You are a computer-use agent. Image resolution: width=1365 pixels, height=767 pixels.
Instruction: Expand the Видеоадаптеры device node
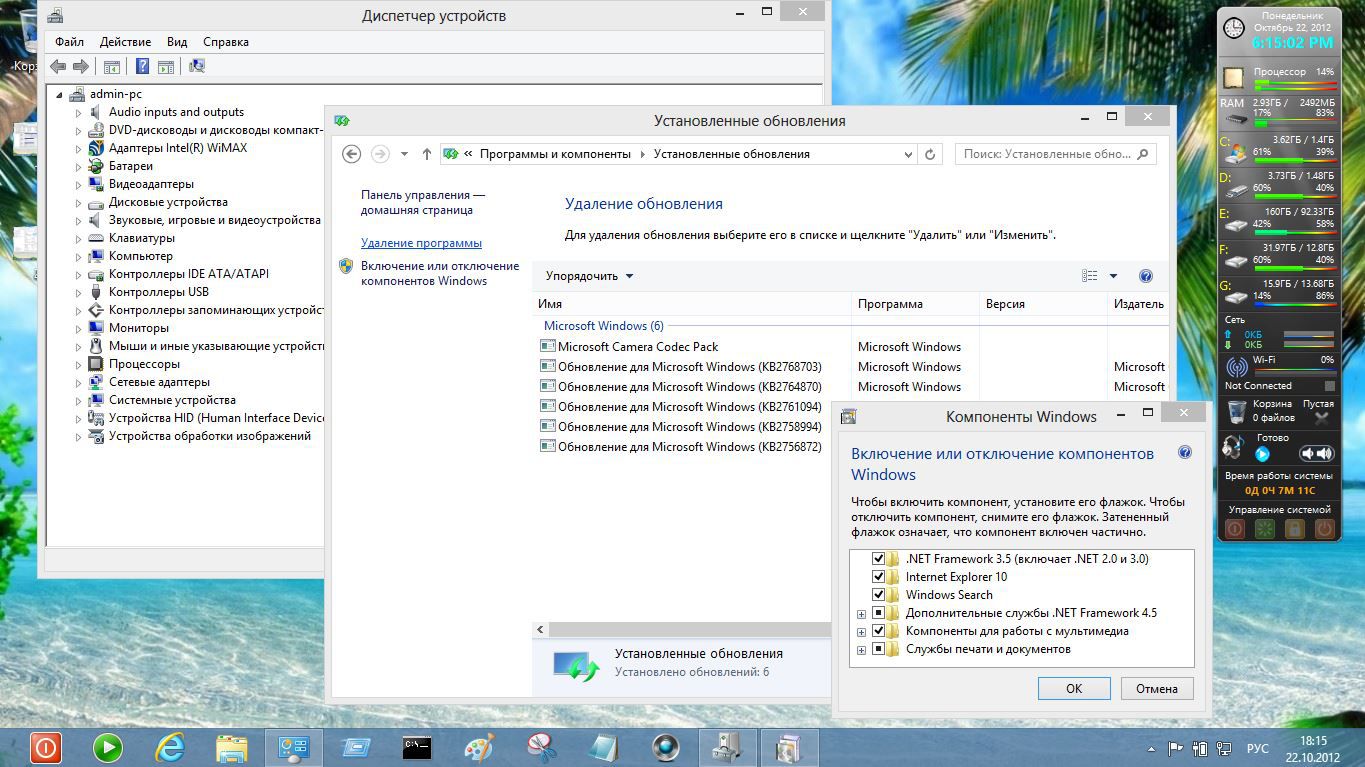[x=78, y=184]
